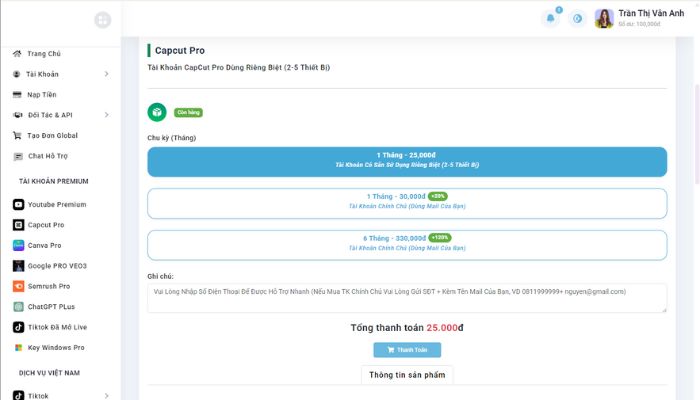
Task: Click the Đối Tác & API icon
Action: click(18, 115)
